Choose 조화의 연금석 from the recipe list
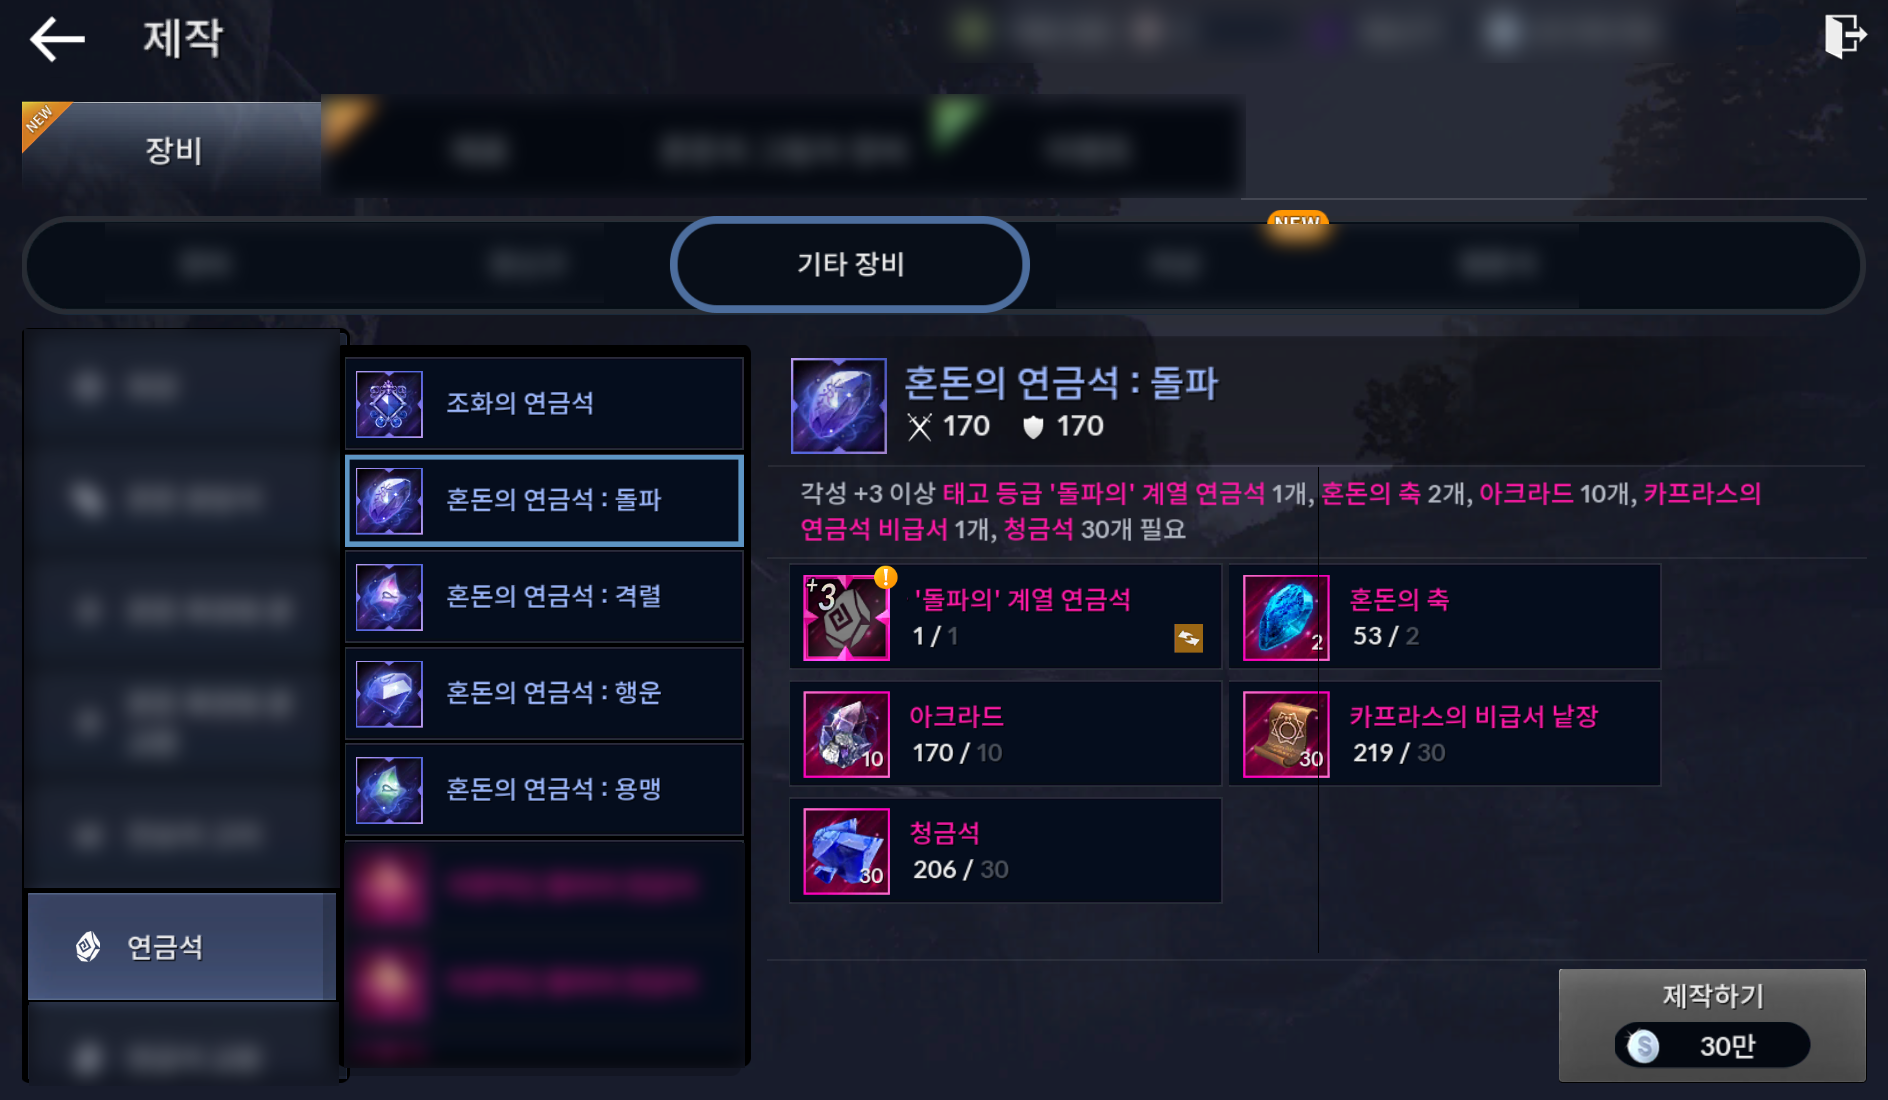 point(544,403)
